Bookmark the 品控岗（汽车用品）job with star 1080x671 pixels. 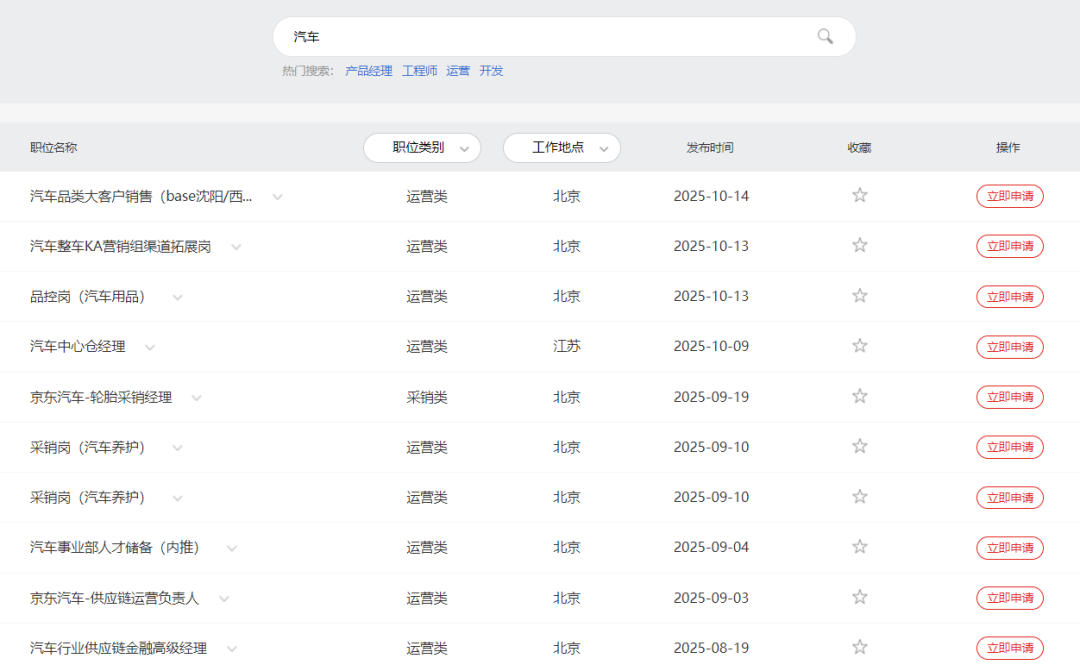pos(859,296)
